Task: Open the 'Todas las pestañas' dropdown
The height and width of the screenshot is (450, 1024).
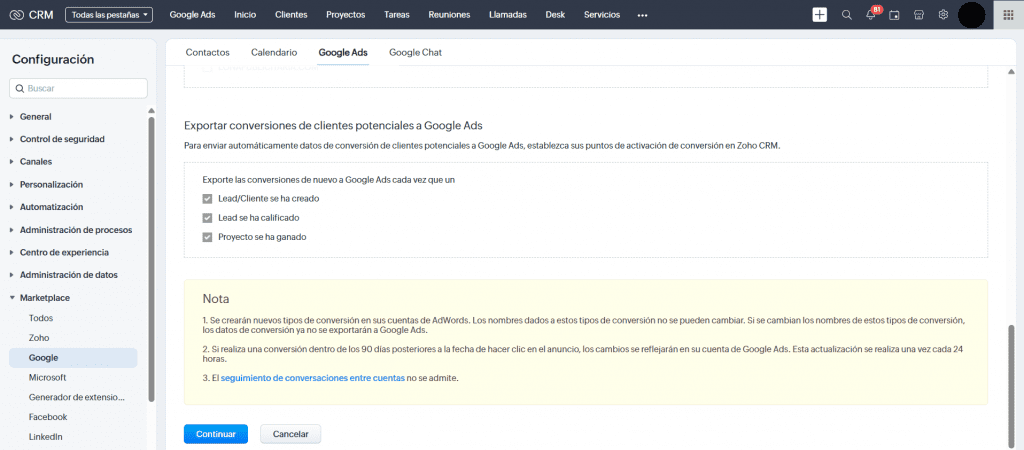Action: [x=109, y=15]
